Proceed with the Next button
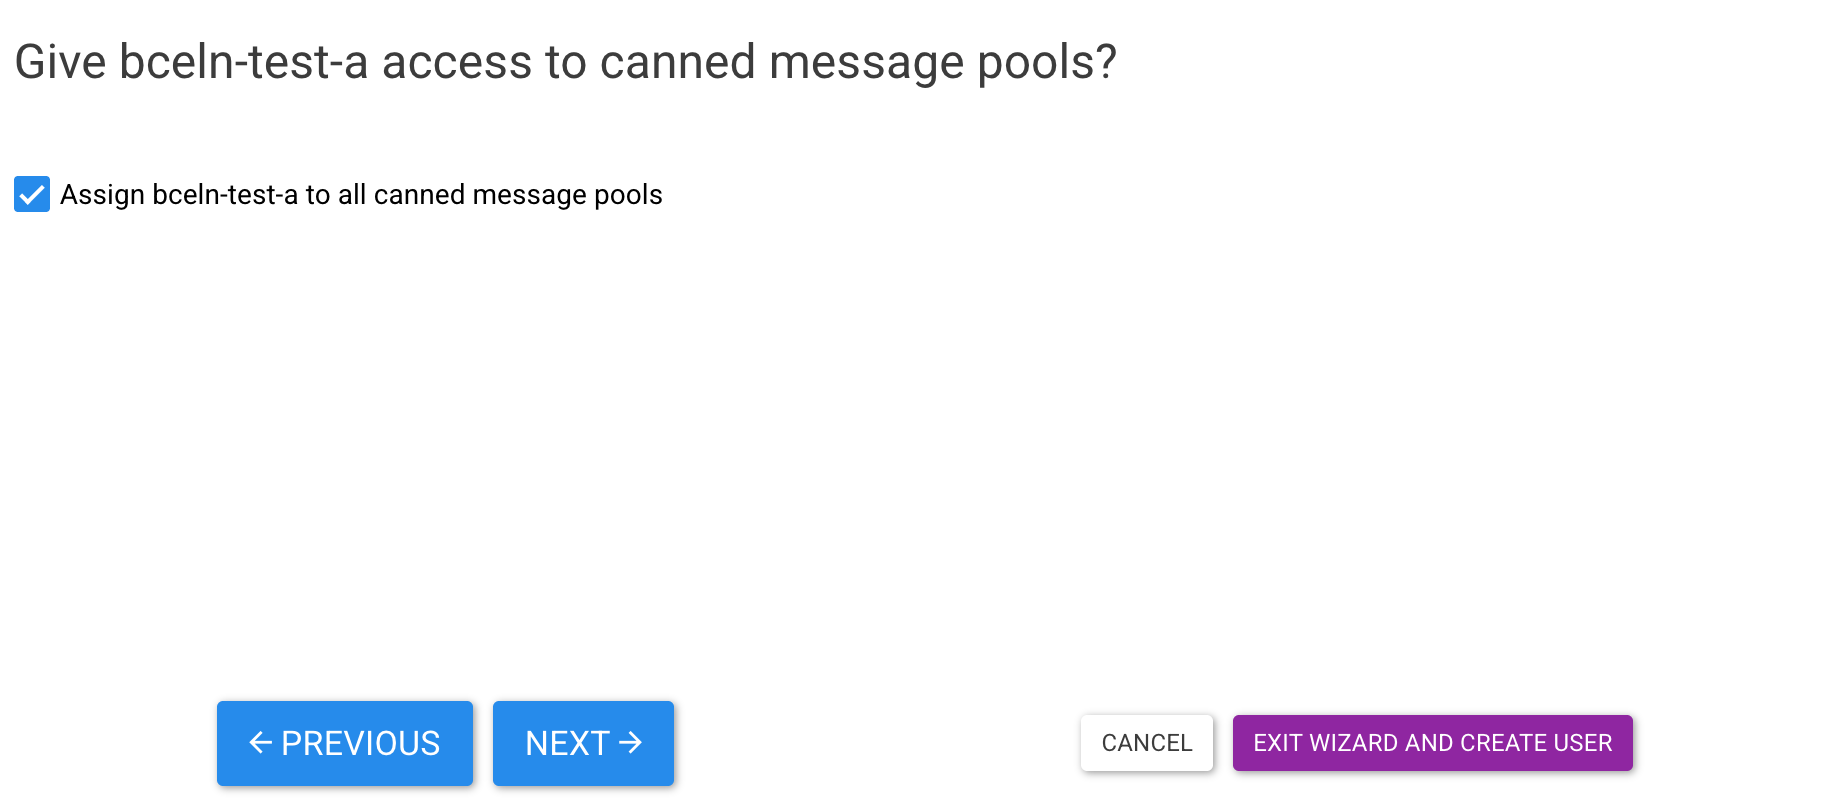The height and width of the screenshot is (804, 1842). (x=583, y=743)
